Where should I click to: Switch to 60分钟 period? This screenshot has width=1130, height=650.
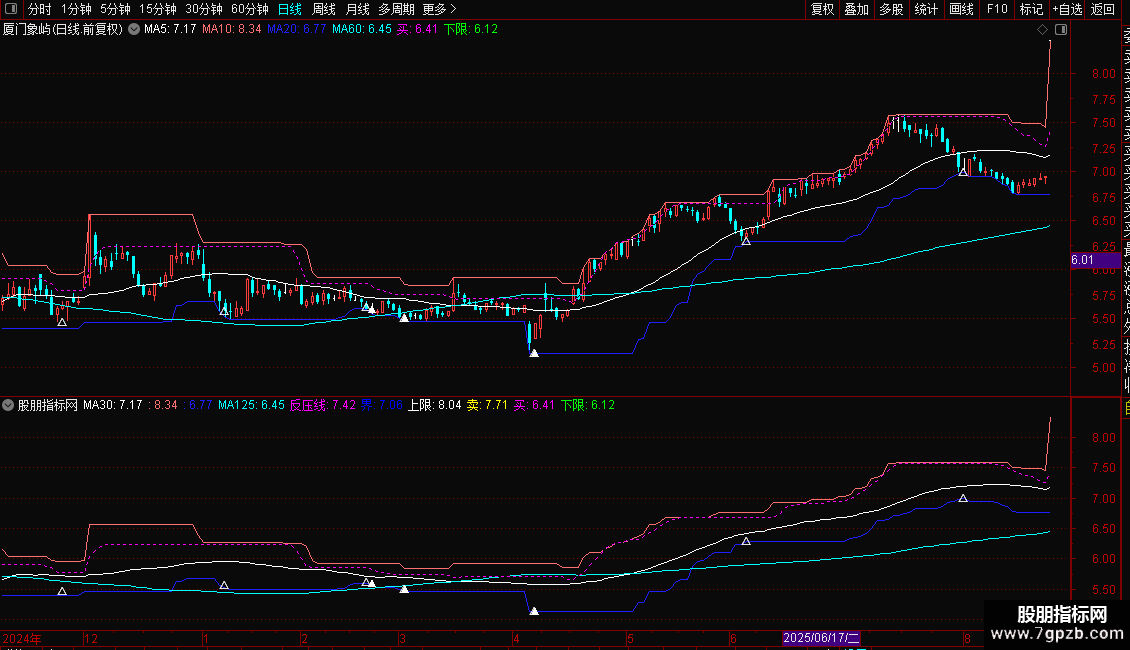249,9
